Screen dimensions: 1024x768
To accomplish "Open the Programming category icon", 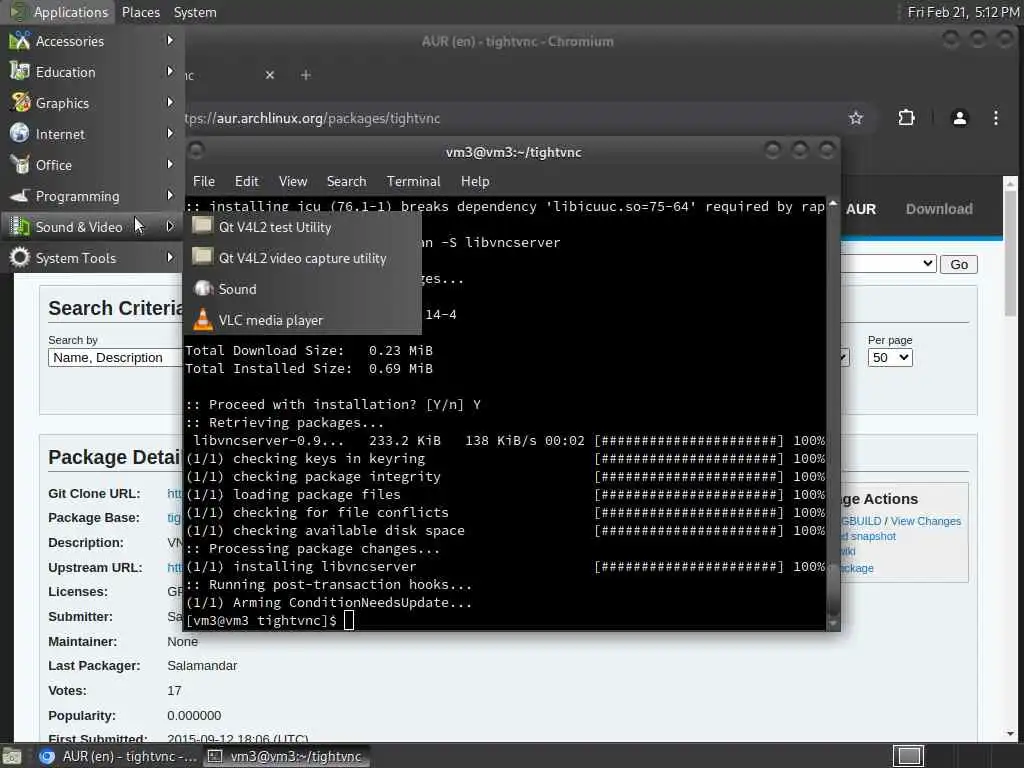I will click(20, 196).
